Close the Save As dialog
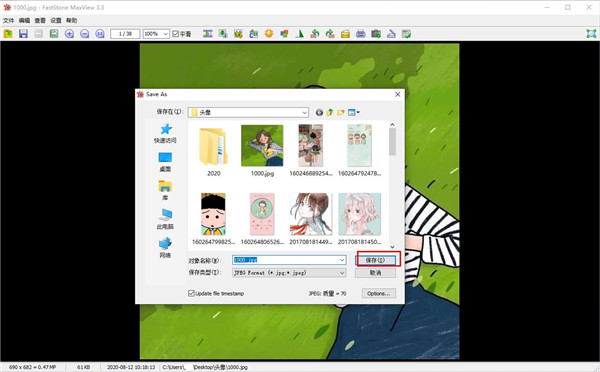The width and height of the screenshot is (600, 372). (x=398, y=94)
